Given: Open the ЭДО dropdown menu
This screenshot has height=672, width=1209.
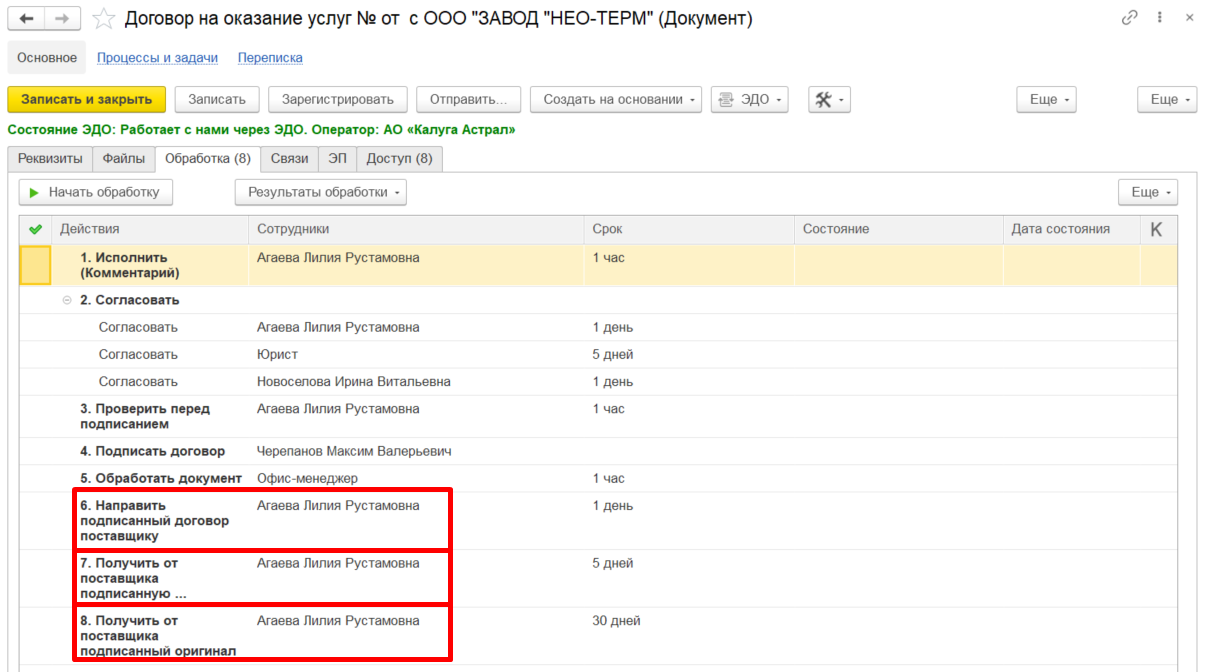Looking at the screenshot, I should [750, 99].
